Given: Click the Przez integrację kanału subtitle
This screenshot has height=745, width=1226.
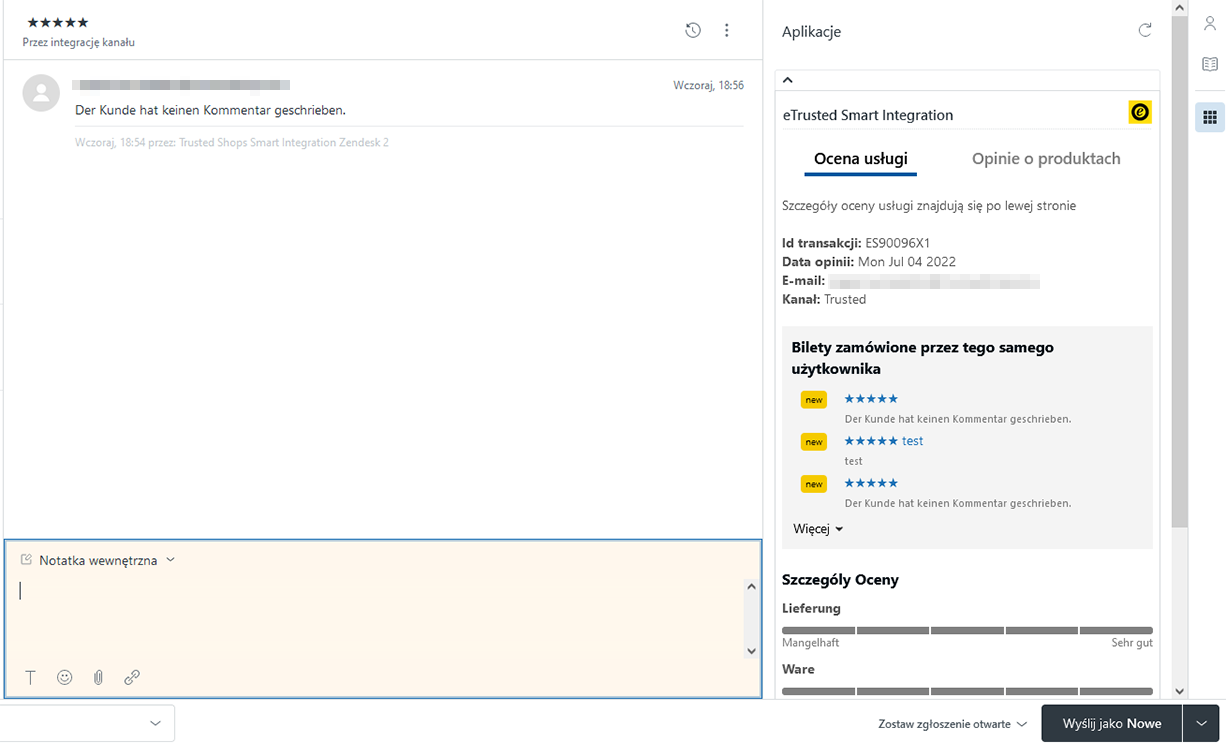Looking at the screenshot, I should point(79,42).
